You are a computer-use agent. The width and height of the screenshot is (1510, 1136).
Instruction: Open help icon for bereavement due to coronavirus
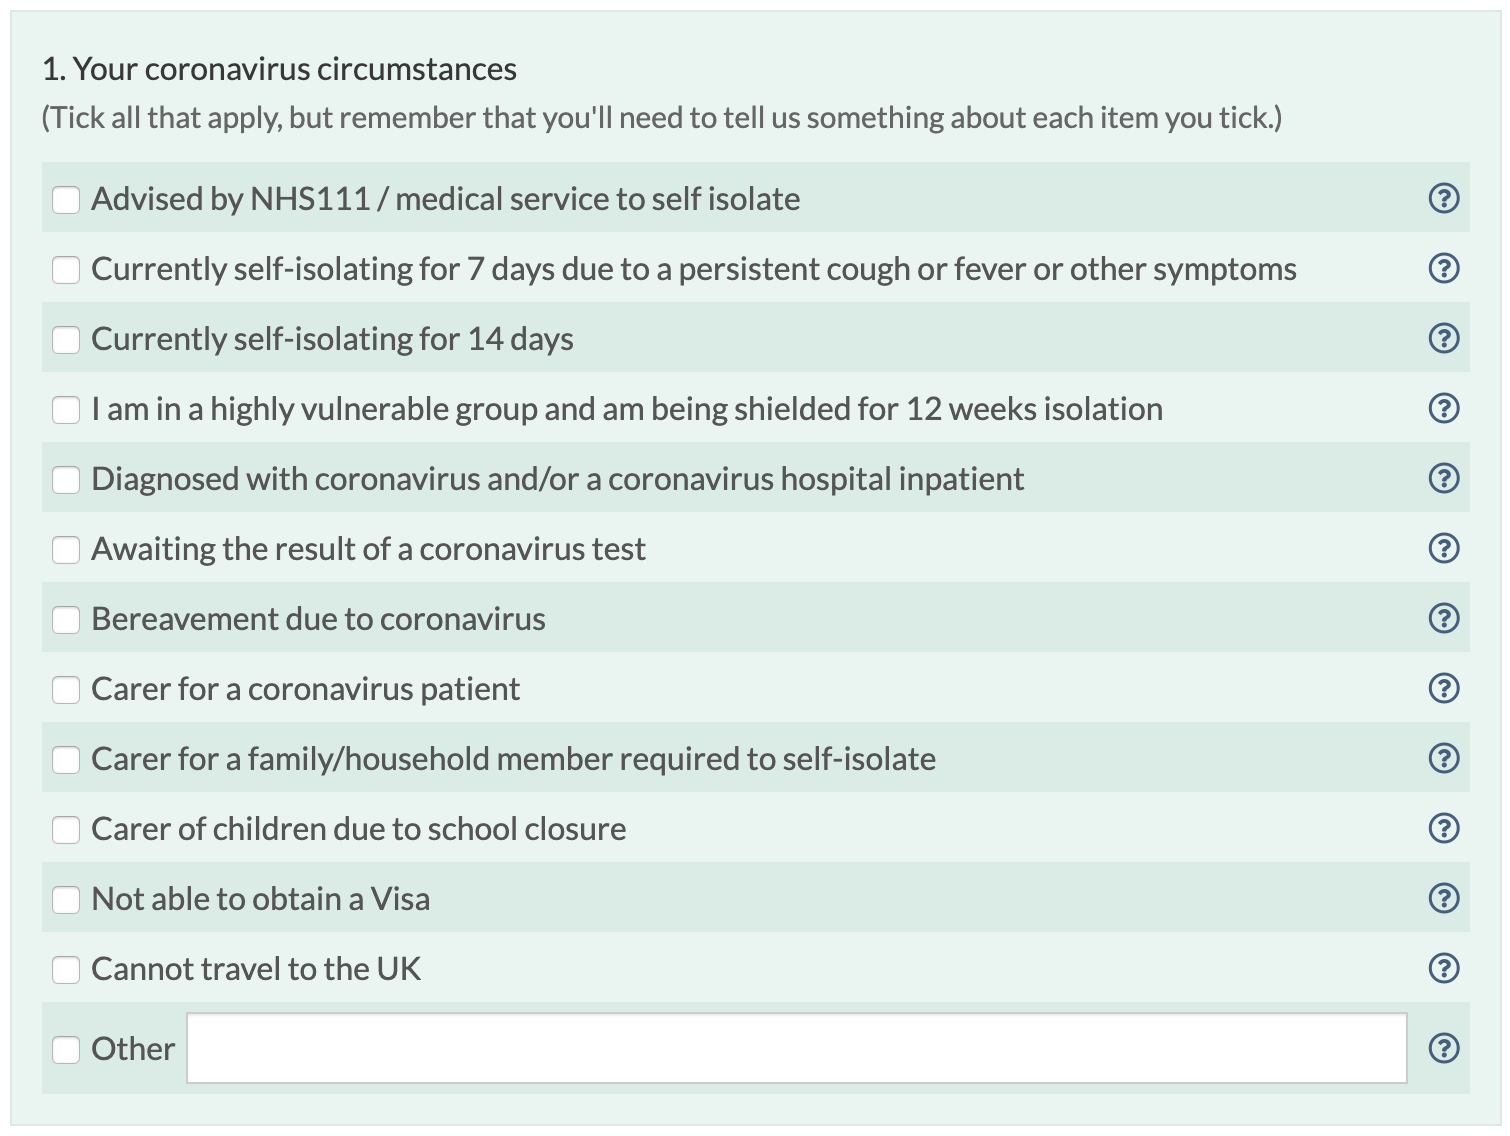(x=1443, y=618)
